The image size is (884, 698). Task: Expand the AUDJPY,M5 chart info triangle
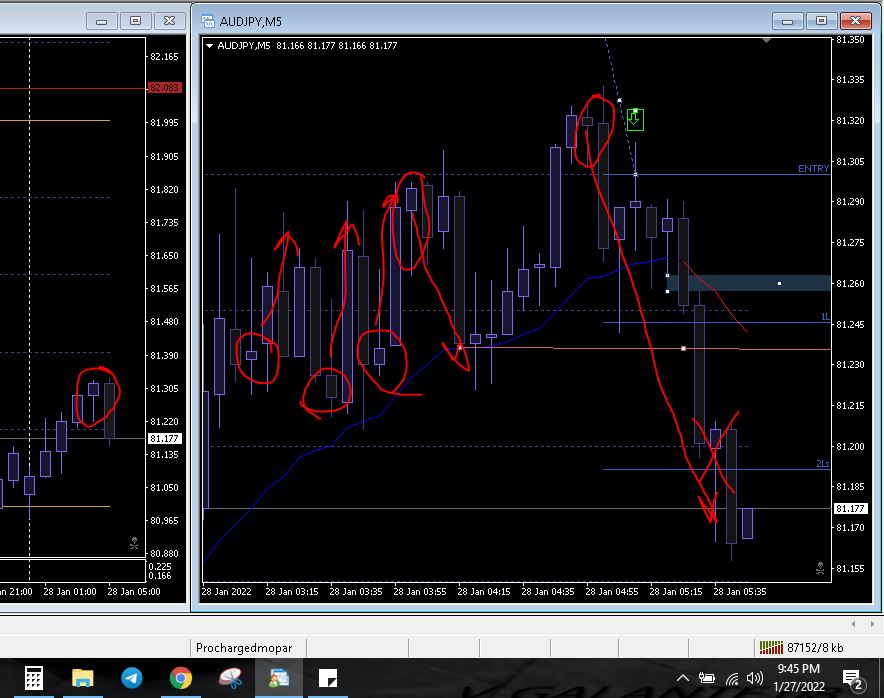pos(209,45)
